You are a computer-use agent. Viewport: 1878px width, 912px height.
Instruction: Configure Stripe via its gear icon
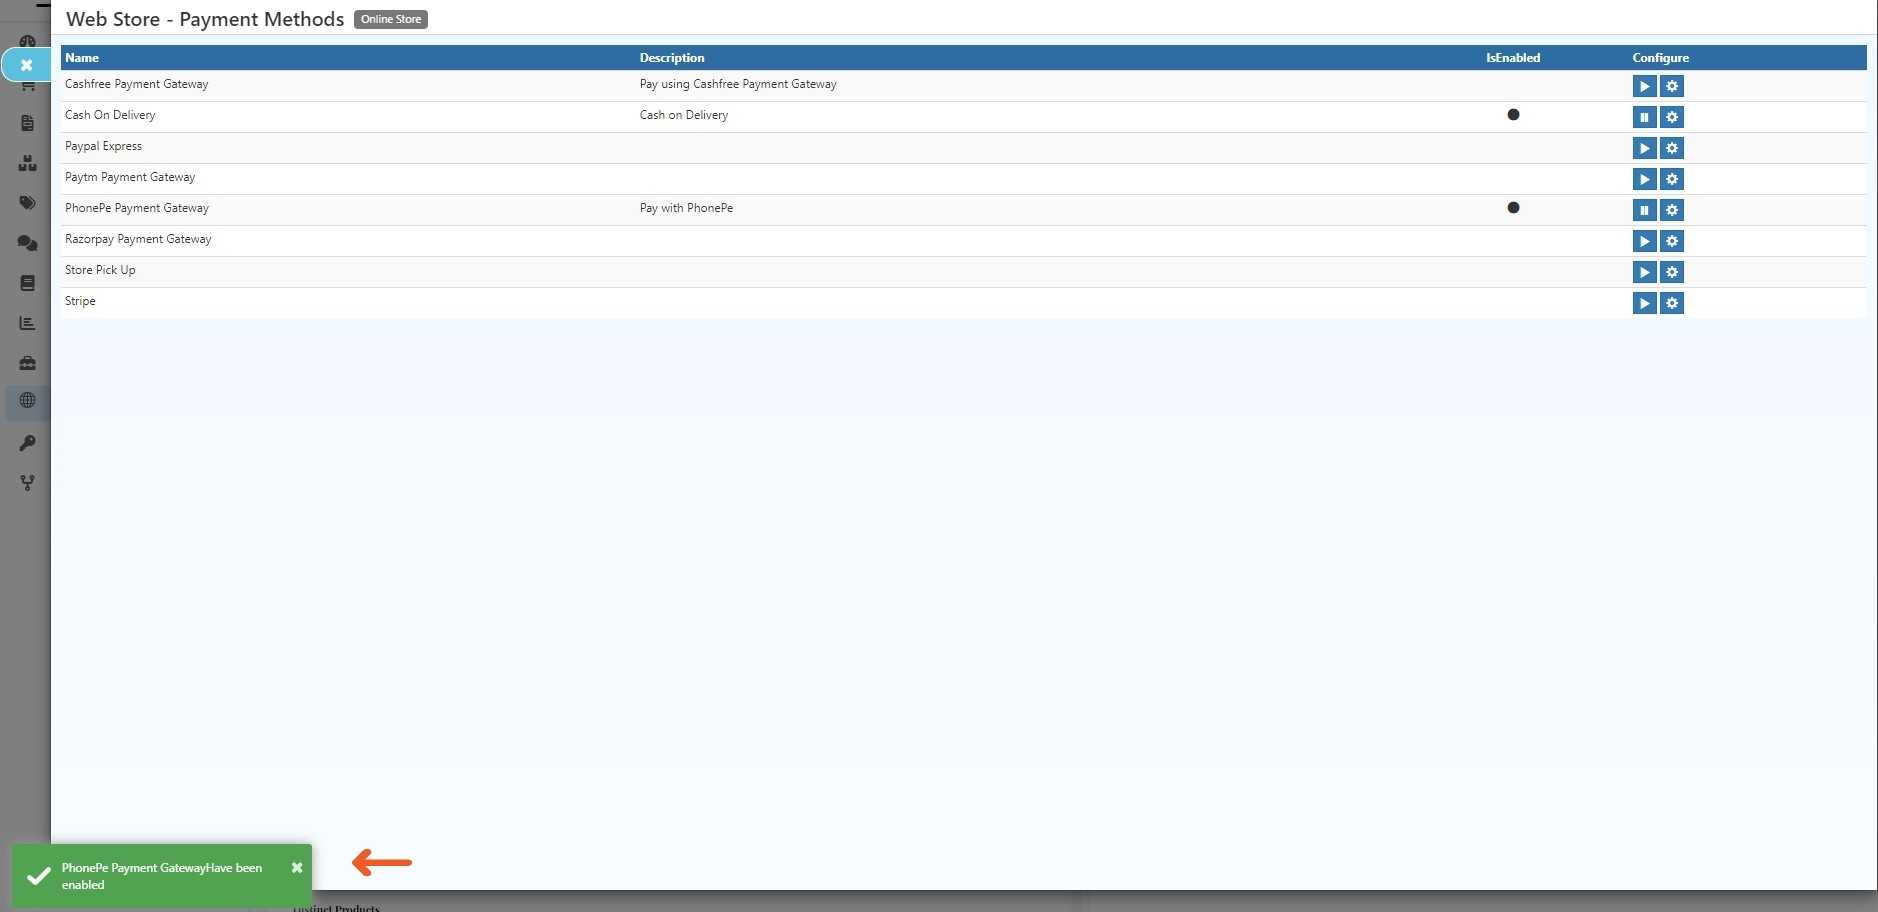tap(1671, 303)
